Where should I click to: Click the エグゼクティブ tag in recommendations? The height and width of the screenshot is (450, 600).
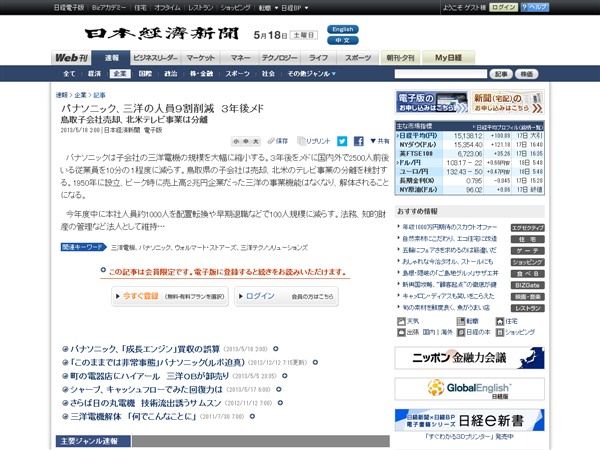coord(527,228)
